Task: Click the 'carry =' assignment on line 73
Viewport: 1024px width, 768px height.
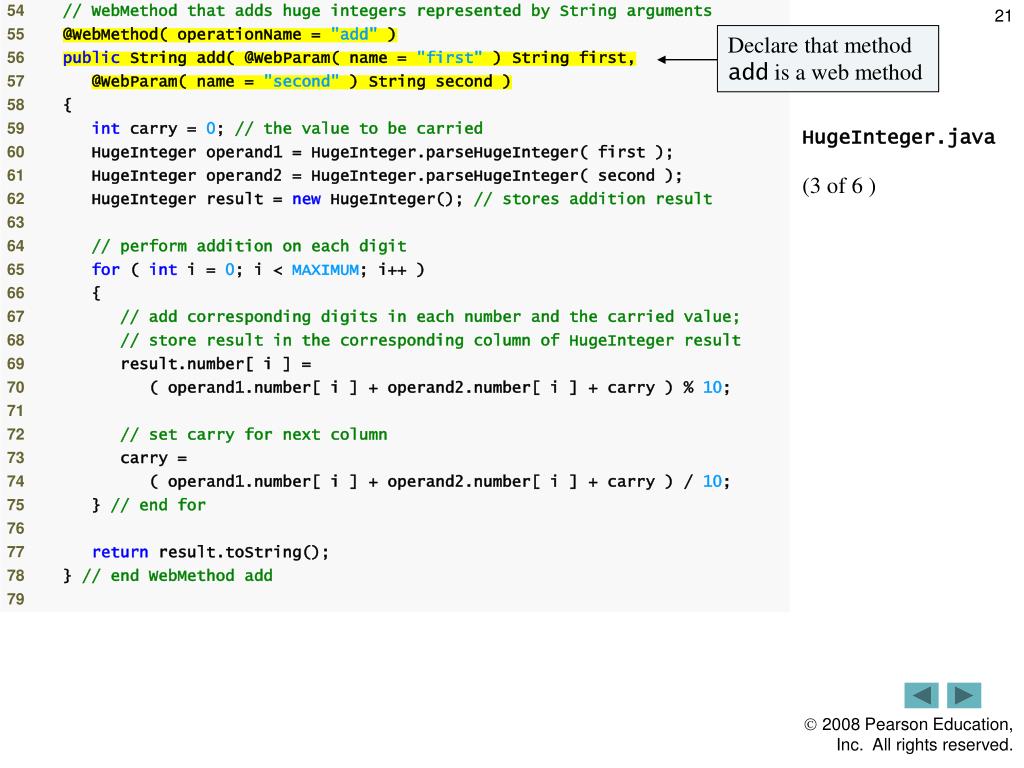Action: pyautogui.click(x=153, y=458)
